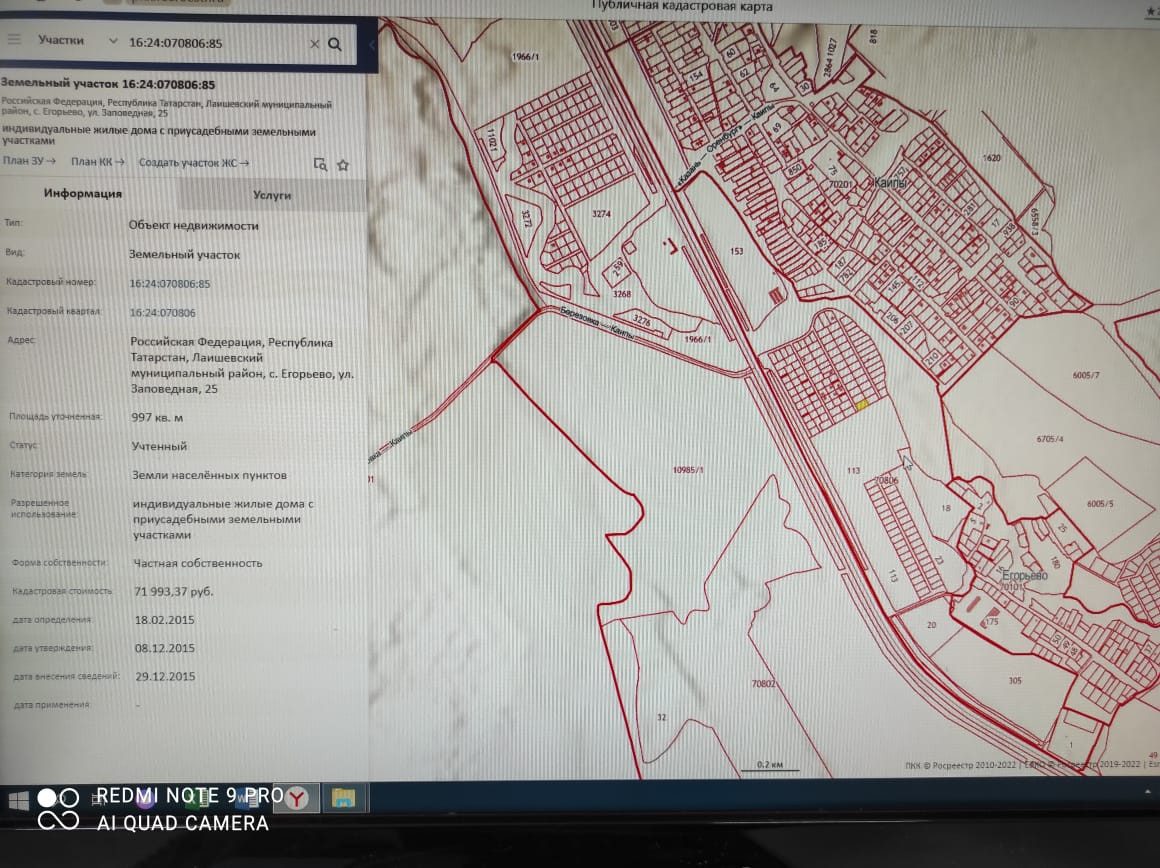
Task: Open the hamburger menu in search bar
Action: (x=14, y=40)
